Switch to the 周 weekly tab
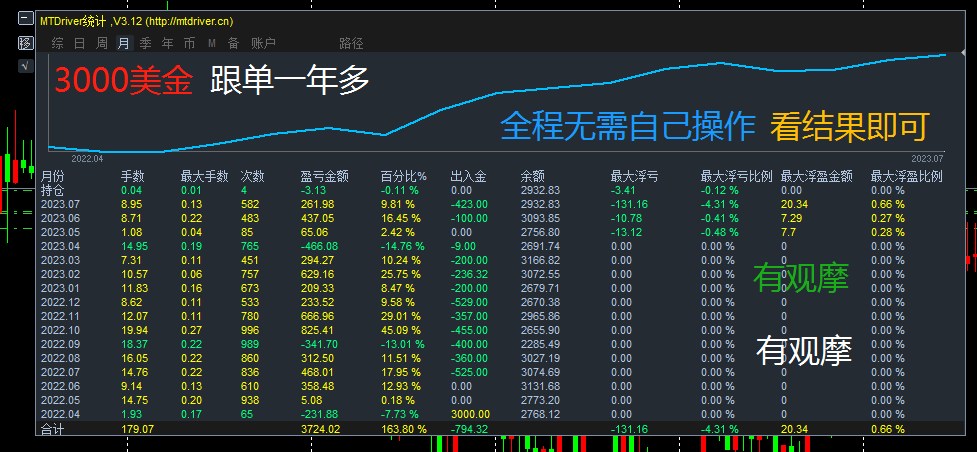Image resolution: width=977 pixels, height=452 pixels. coord(102,43)
